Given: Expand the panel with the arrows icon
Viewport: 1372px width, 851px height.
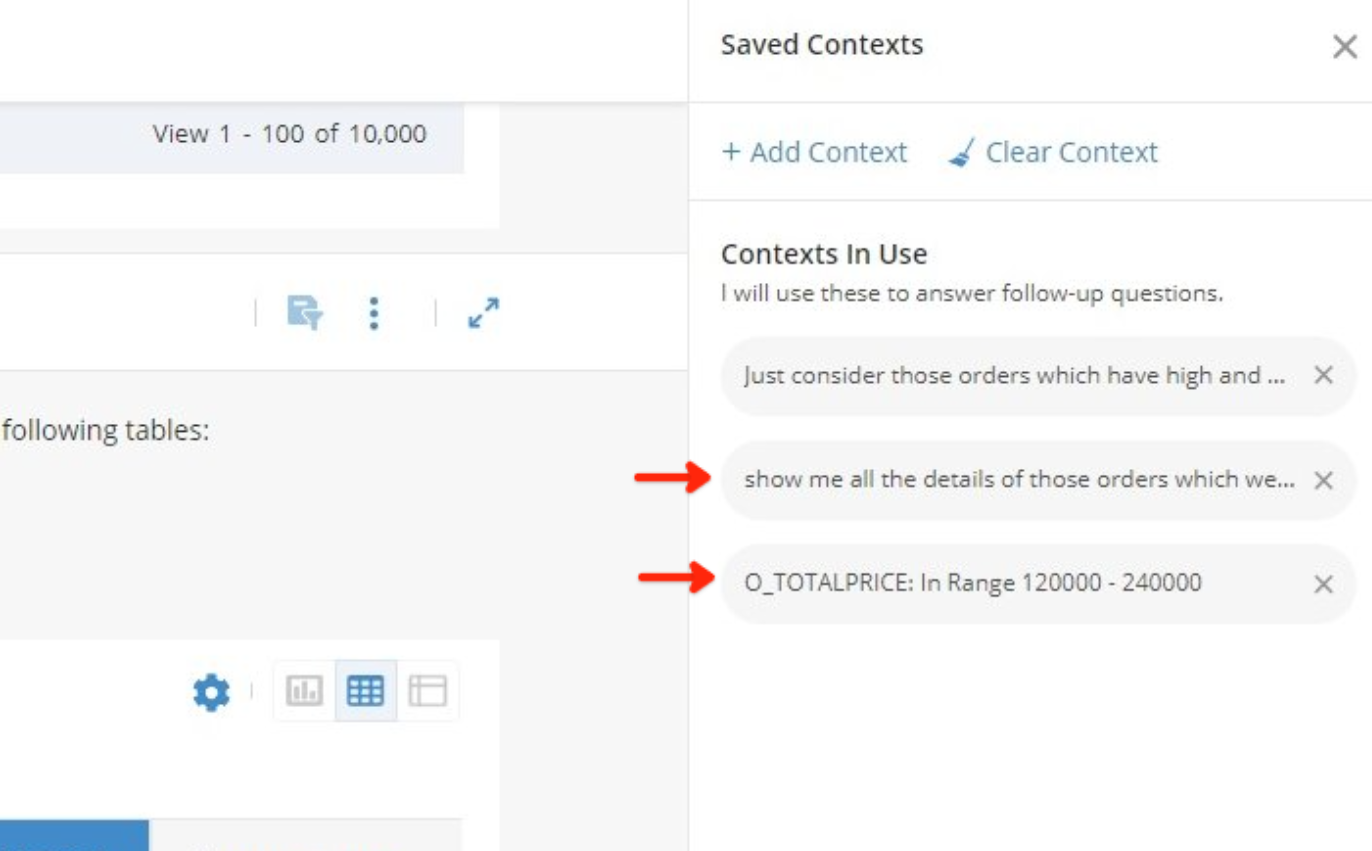Looking at the screenshot, I should (483, 313).
